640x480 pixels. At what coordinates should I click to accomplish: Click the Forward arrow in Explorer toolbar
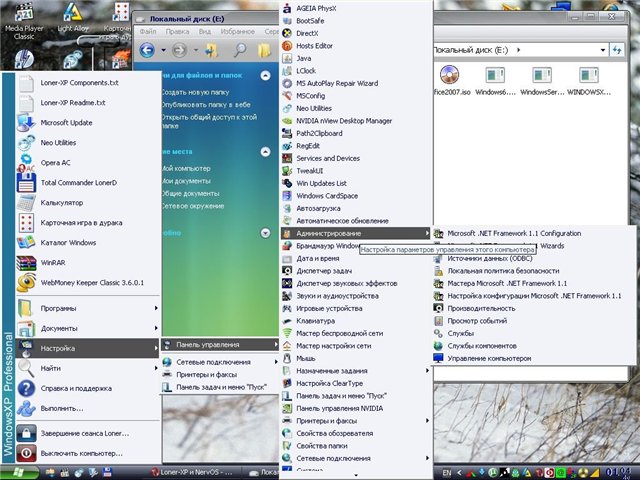[179, 50]
